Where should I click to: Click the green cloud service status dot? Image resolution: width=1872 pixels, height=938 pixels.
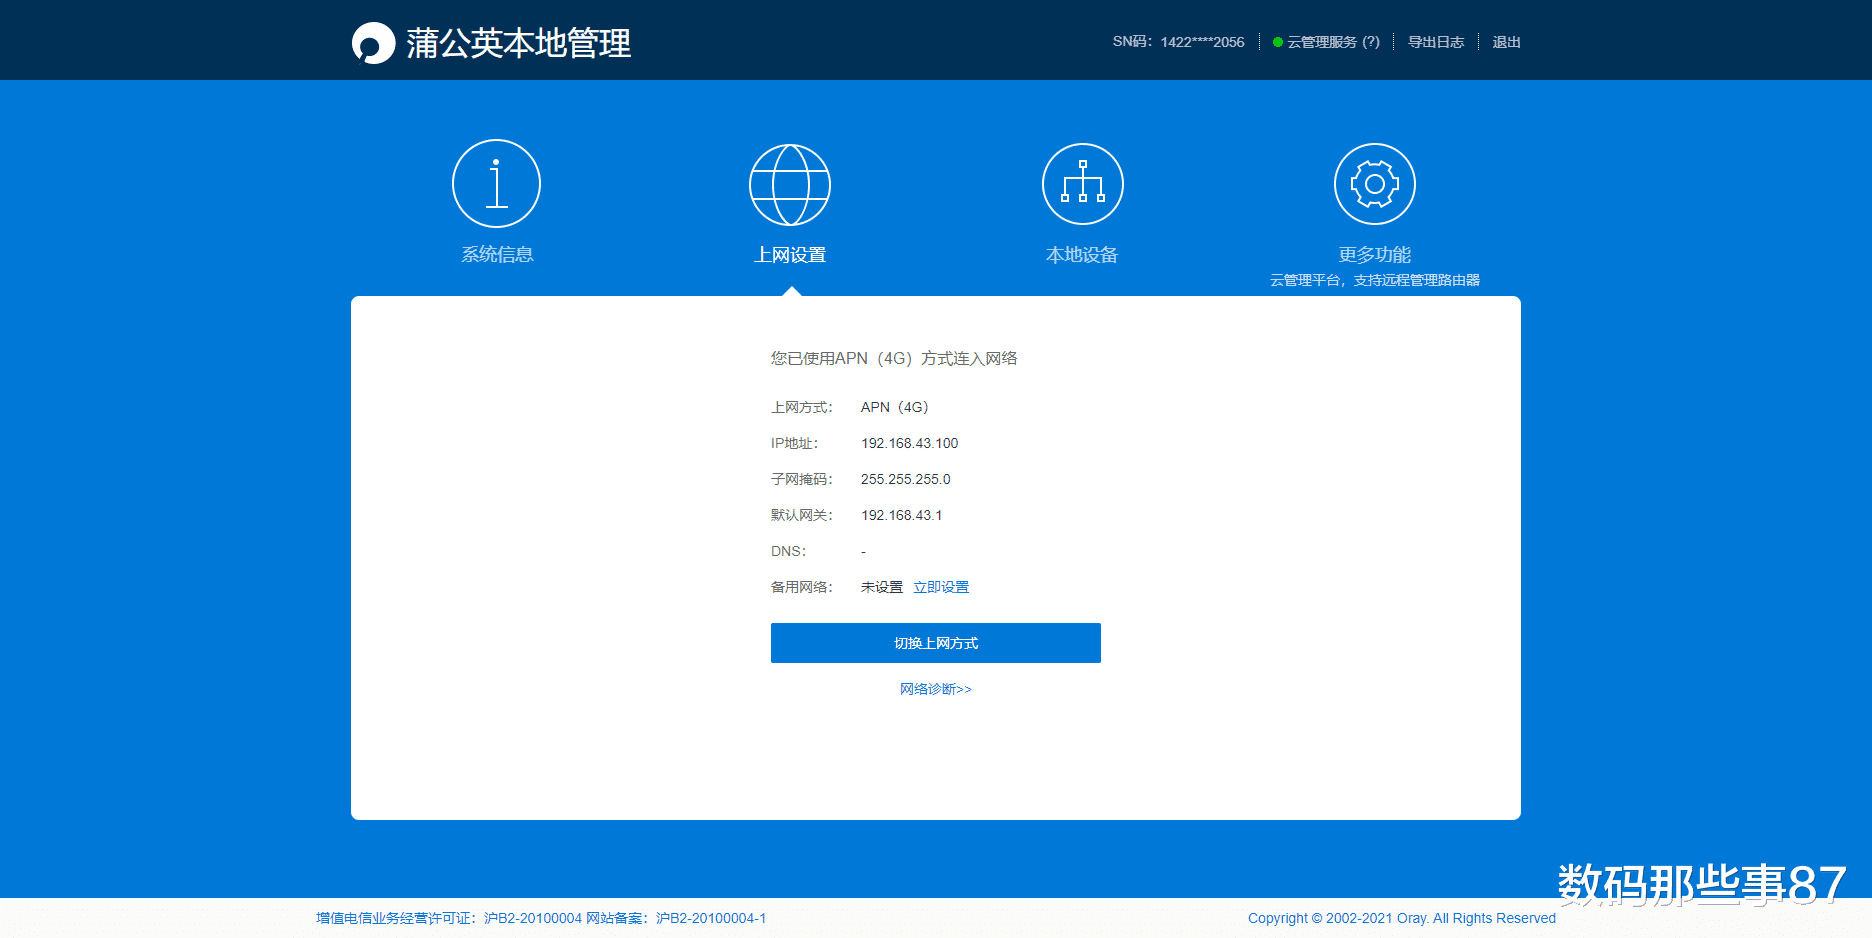[x=1277, y=42]
